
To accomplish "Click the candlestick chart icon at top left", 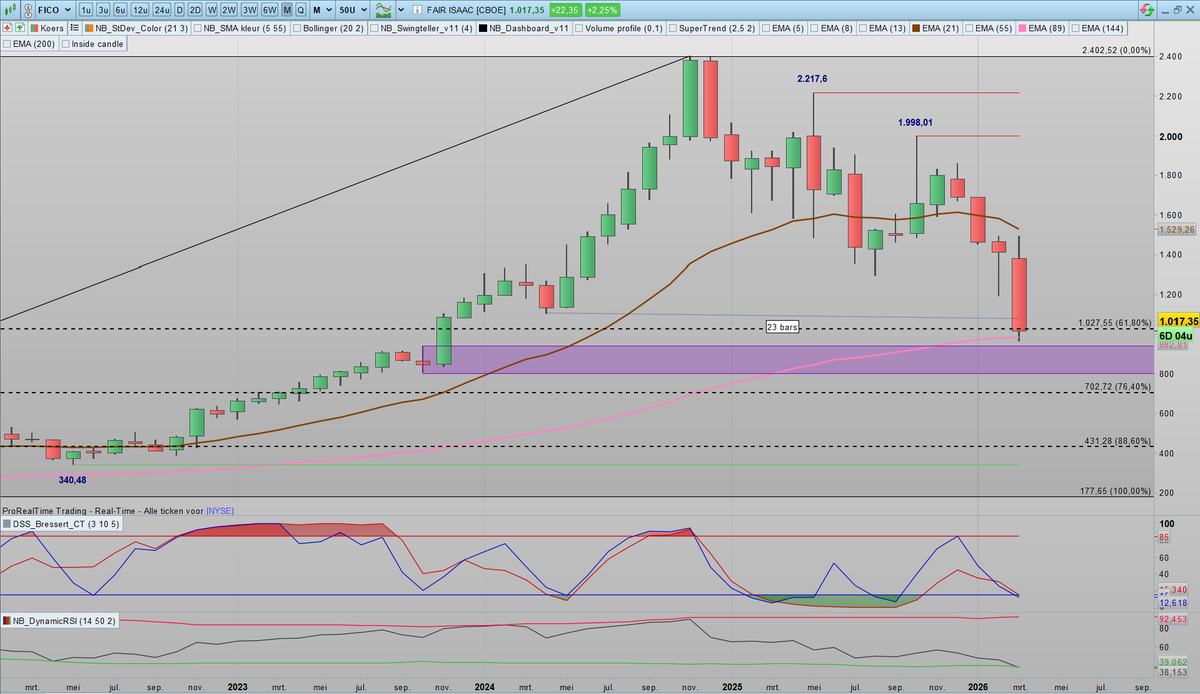I will pos(12,9).
